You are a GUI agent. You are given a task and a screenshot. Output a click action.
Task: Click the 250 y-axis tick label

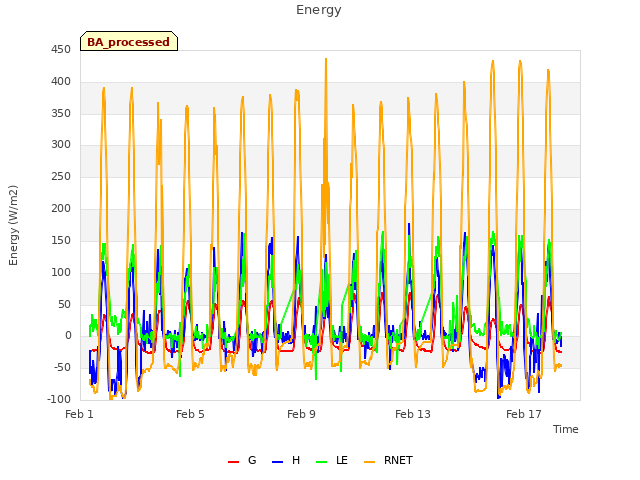pos(61,177)
